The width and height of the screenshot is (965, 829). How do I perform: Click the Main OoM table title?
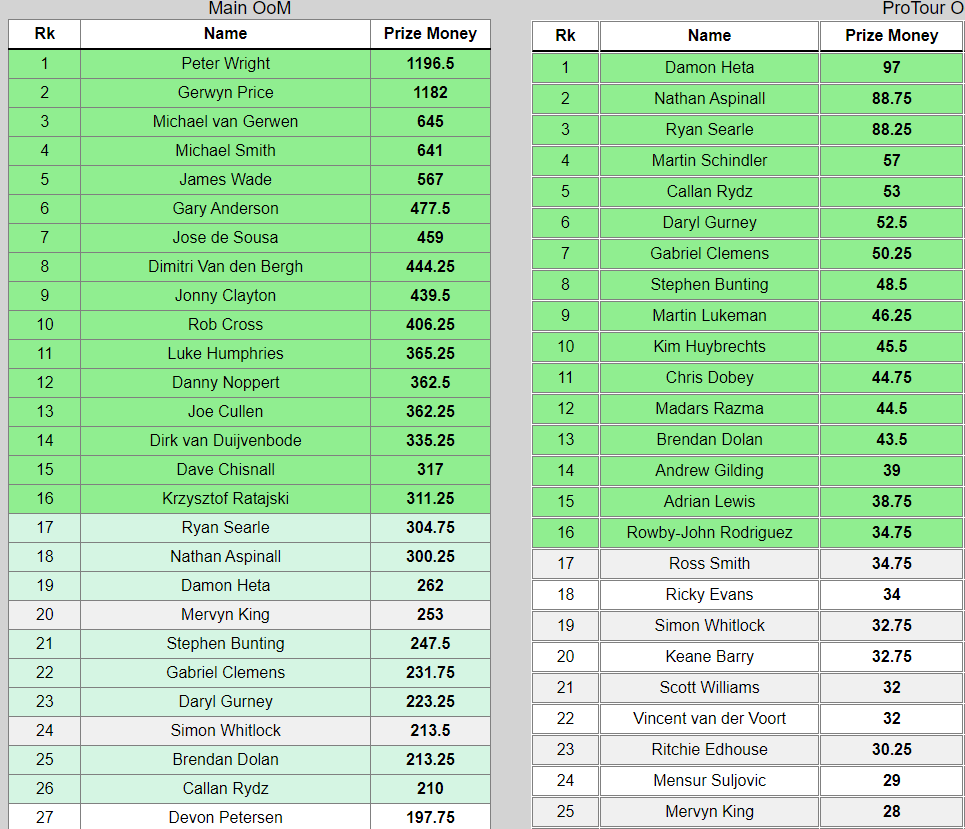[249, 8]
